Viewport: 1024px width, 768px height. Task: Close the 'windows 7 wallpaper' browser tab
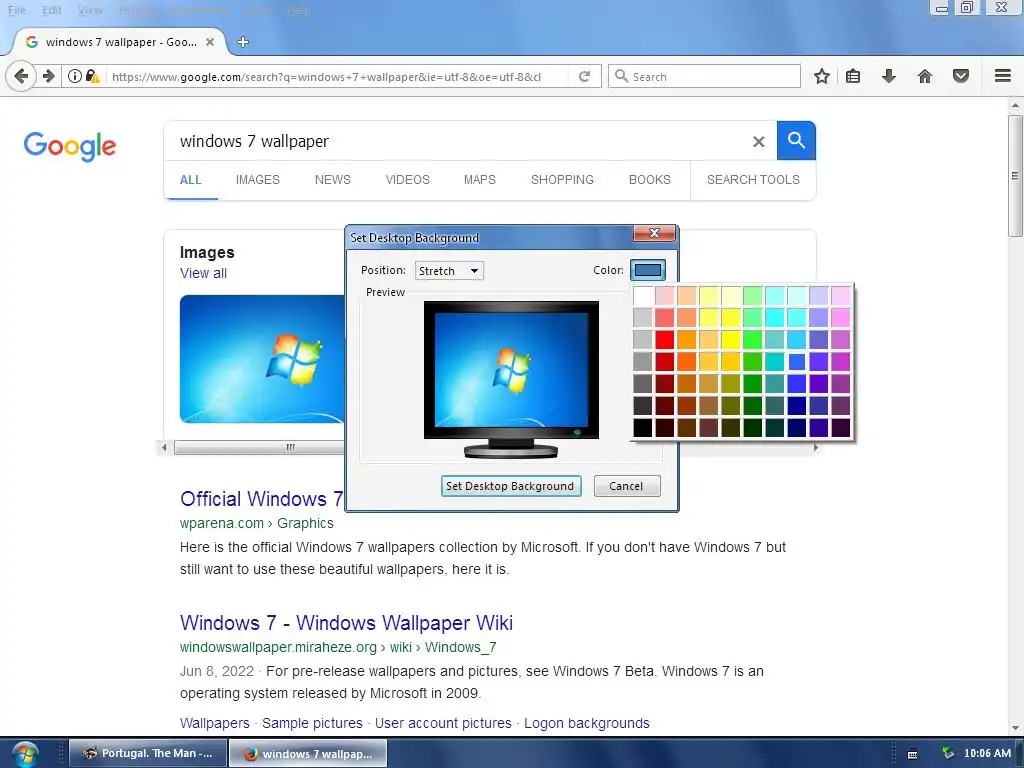click(210, 42)
